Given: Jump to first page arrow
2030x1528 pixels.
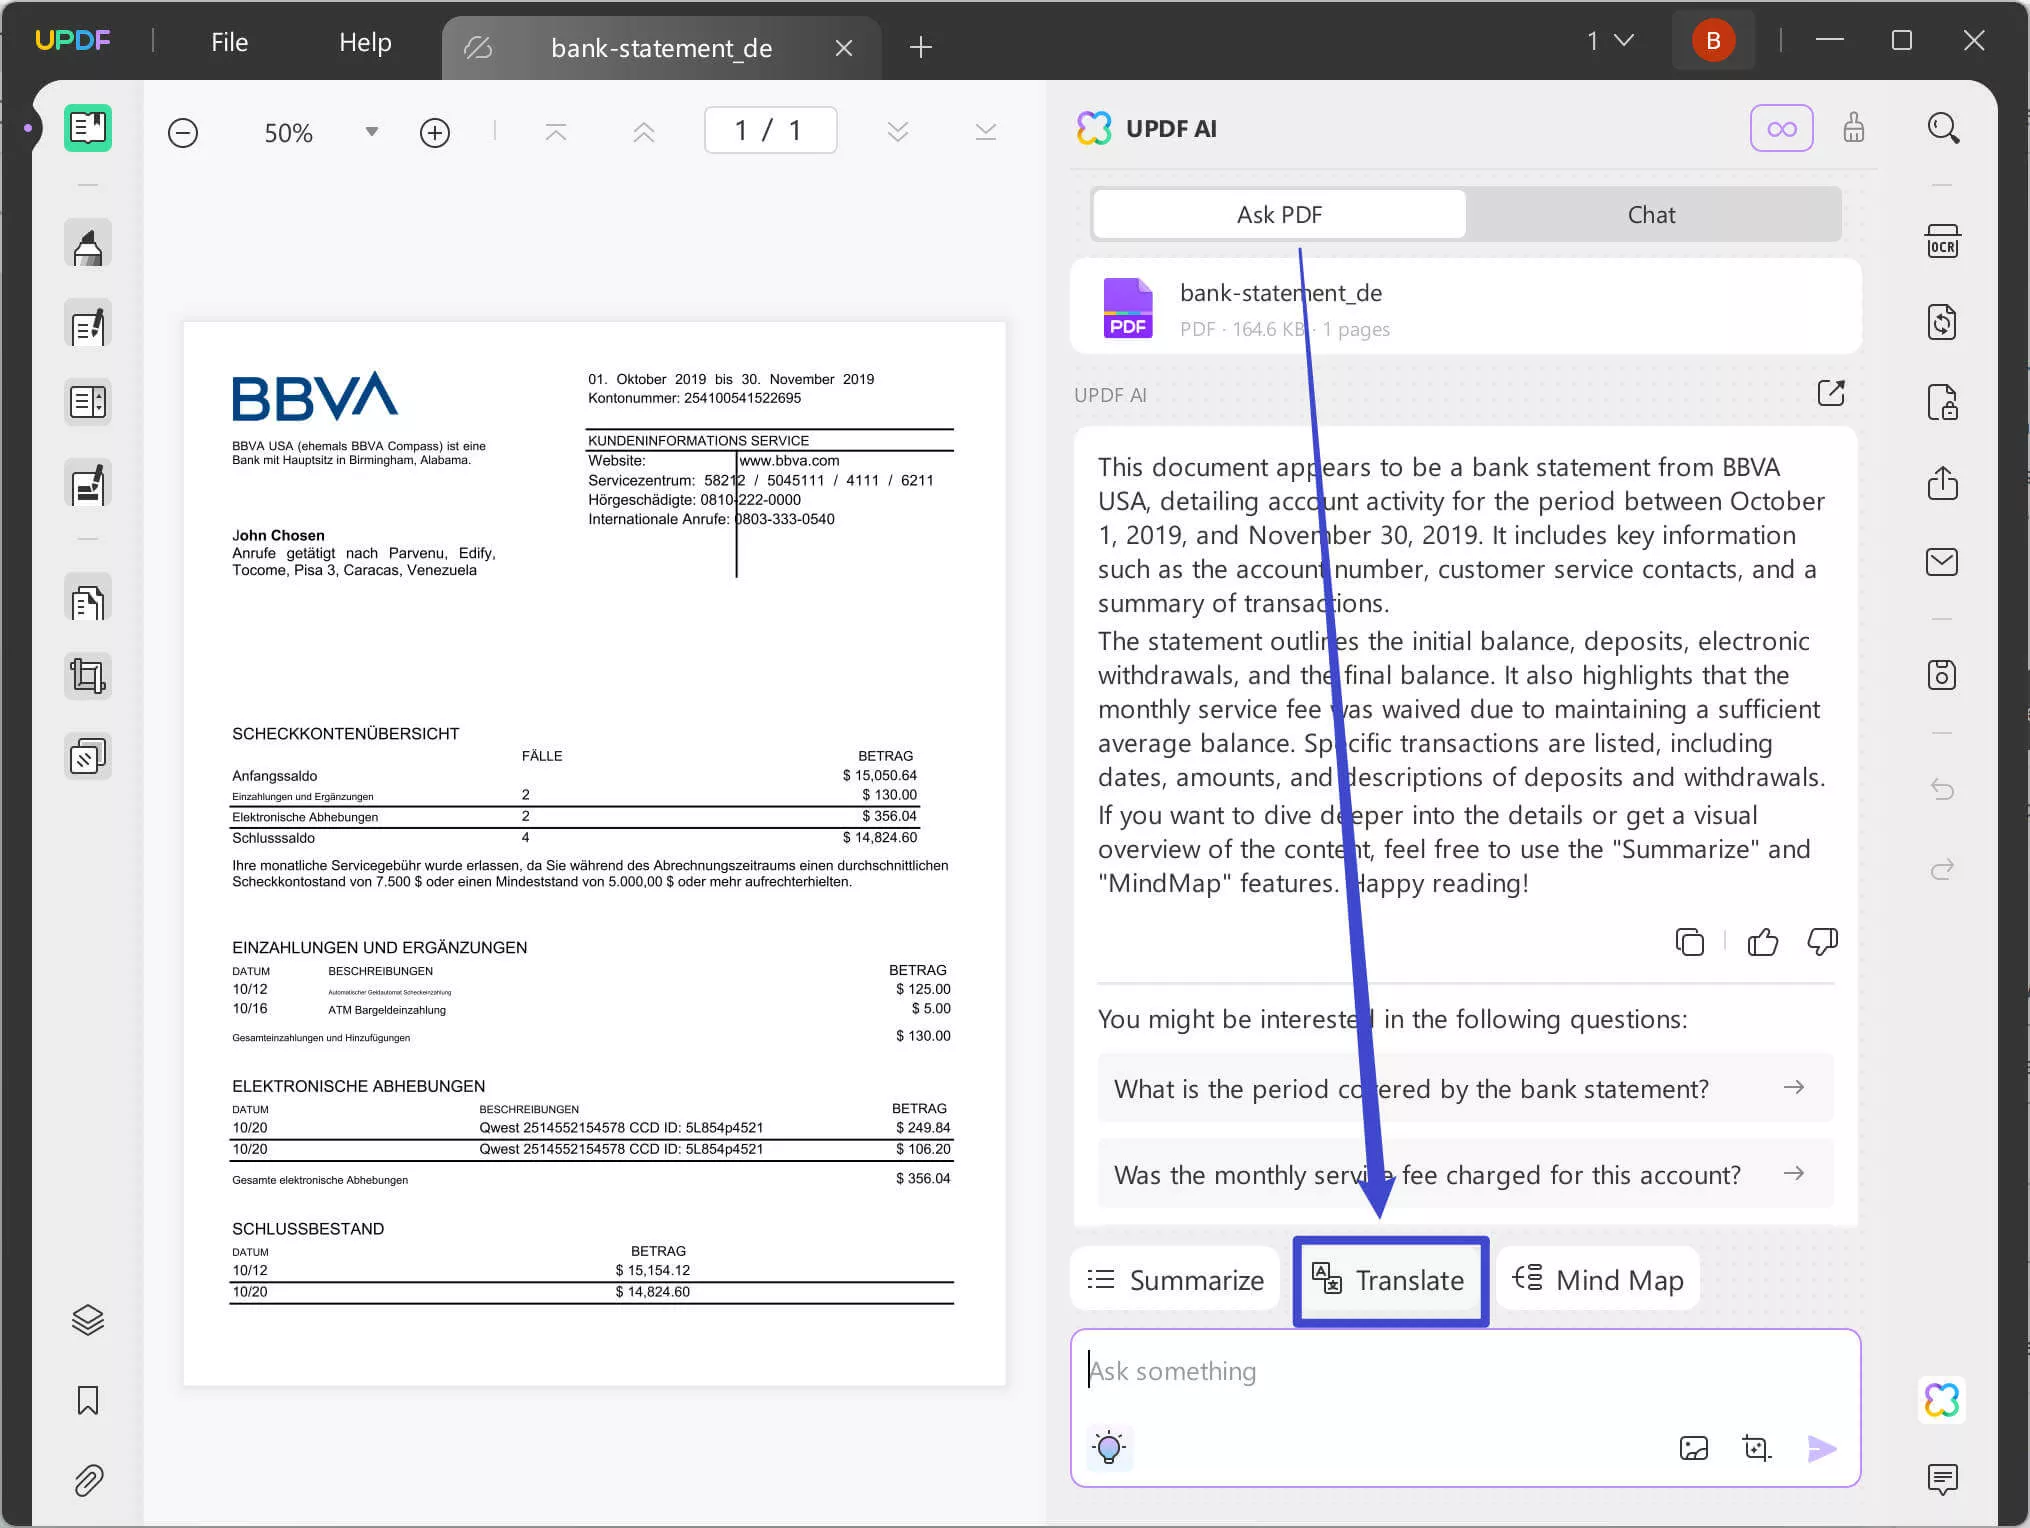Looking at the screenshot, I should pos(556,132).
